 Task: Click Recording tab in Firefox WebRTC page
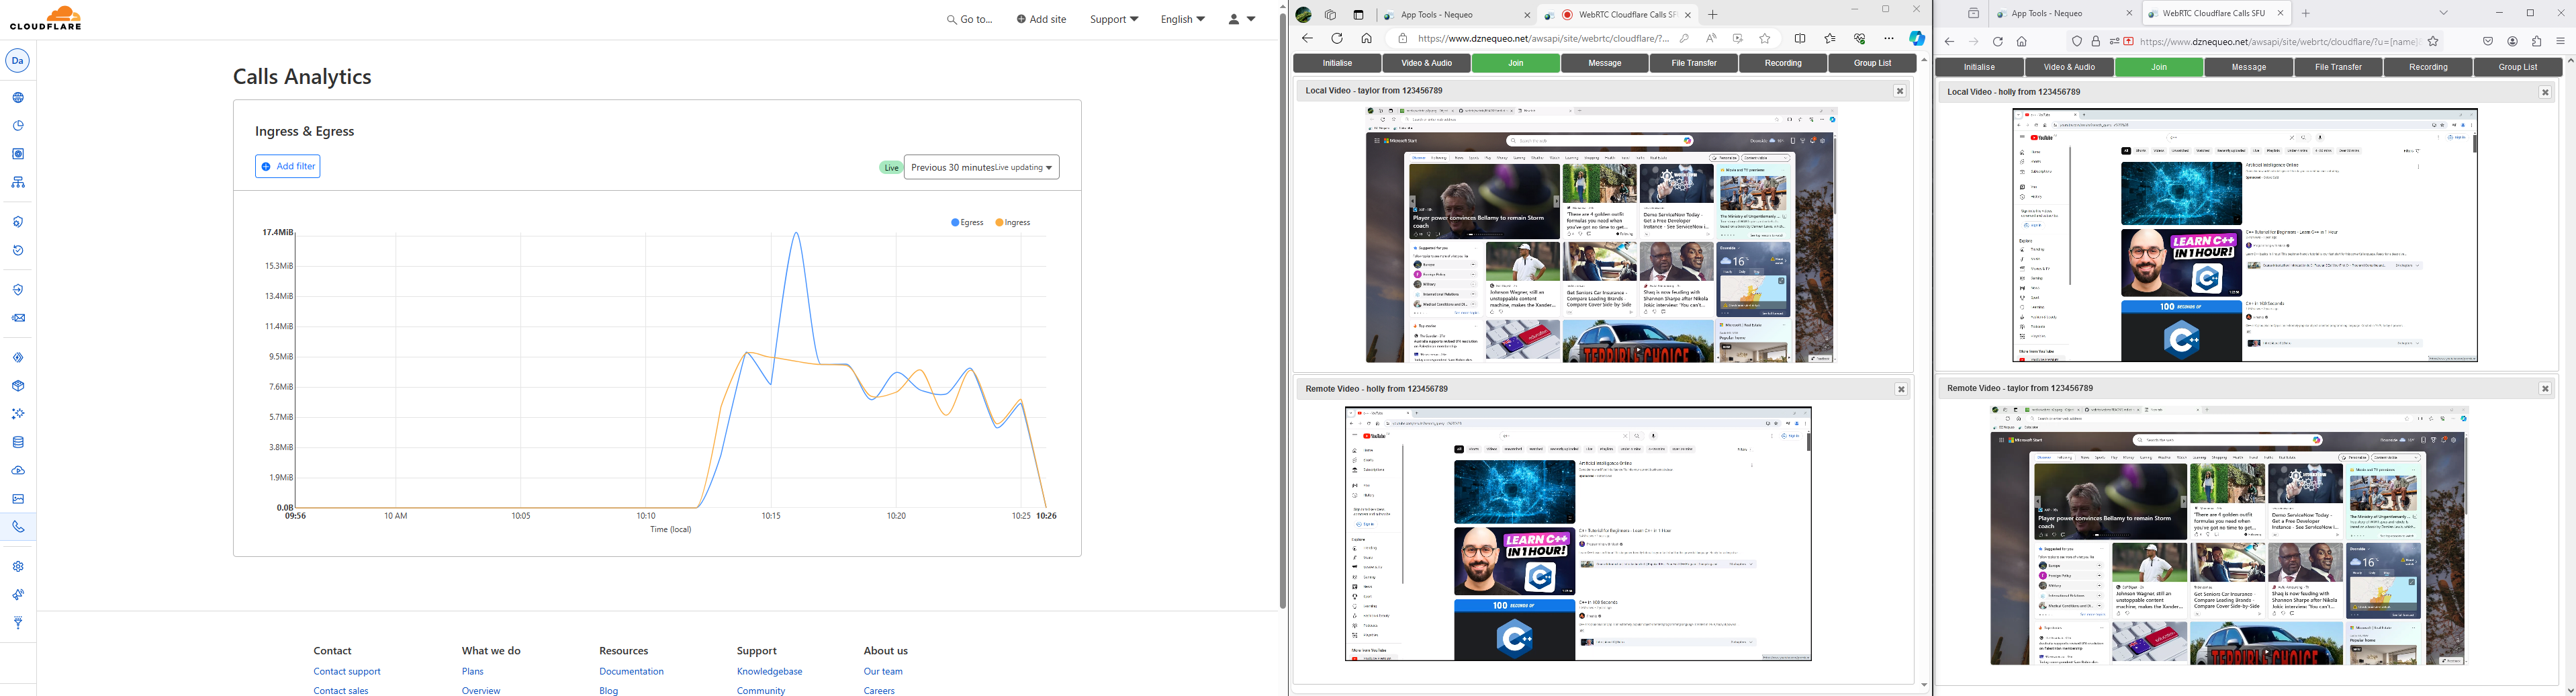click(2428, 67)
